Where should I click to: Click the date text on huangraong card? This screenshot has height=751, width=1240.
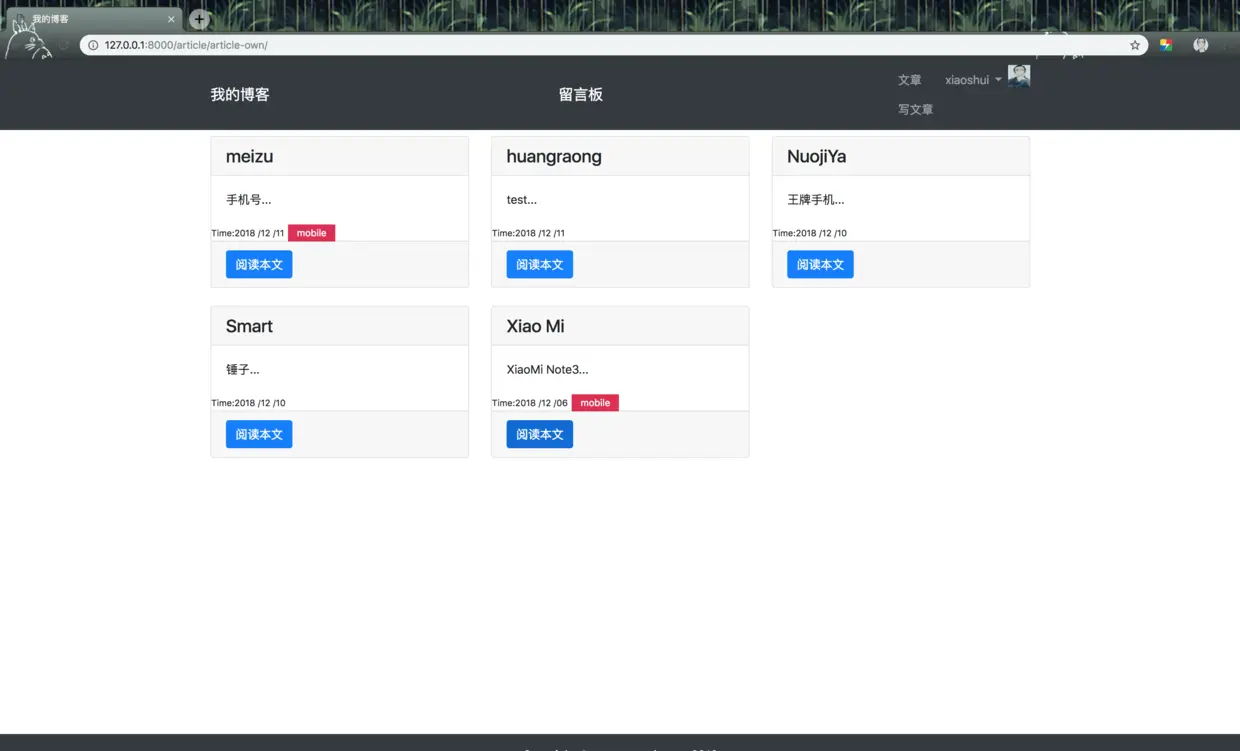click(529, 233)
